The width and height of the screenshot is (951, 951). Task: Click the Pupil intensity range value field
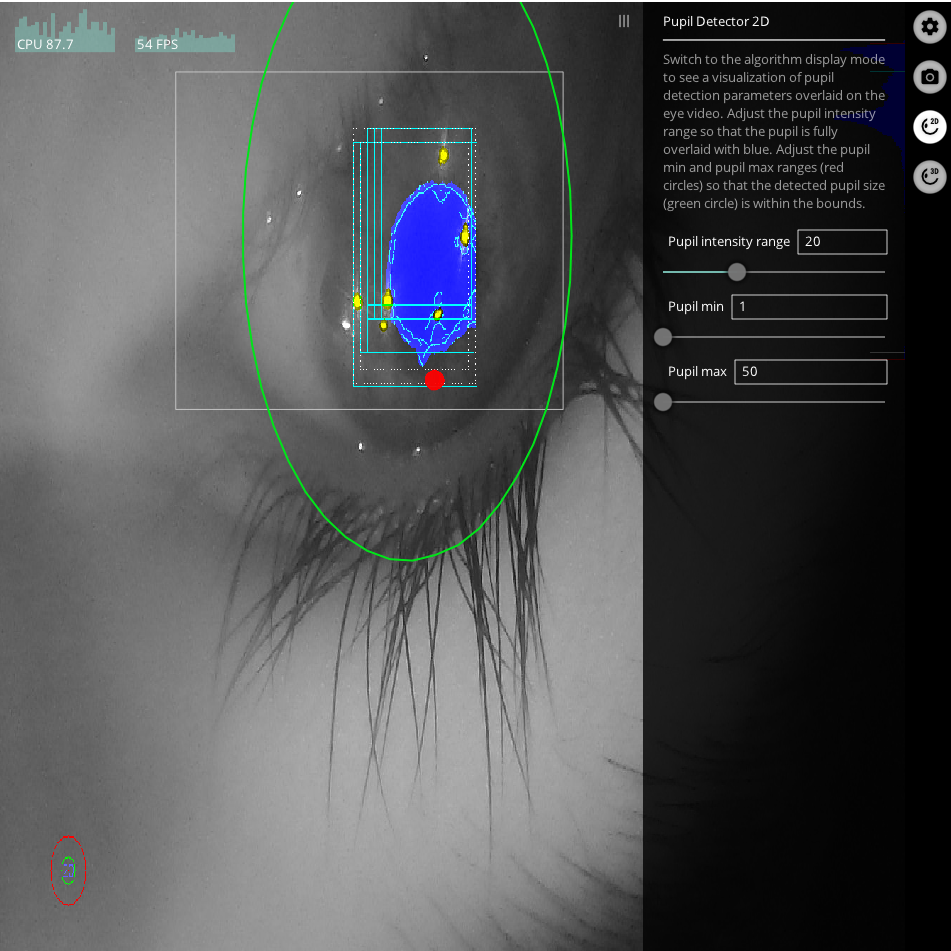tap(842, 242)
